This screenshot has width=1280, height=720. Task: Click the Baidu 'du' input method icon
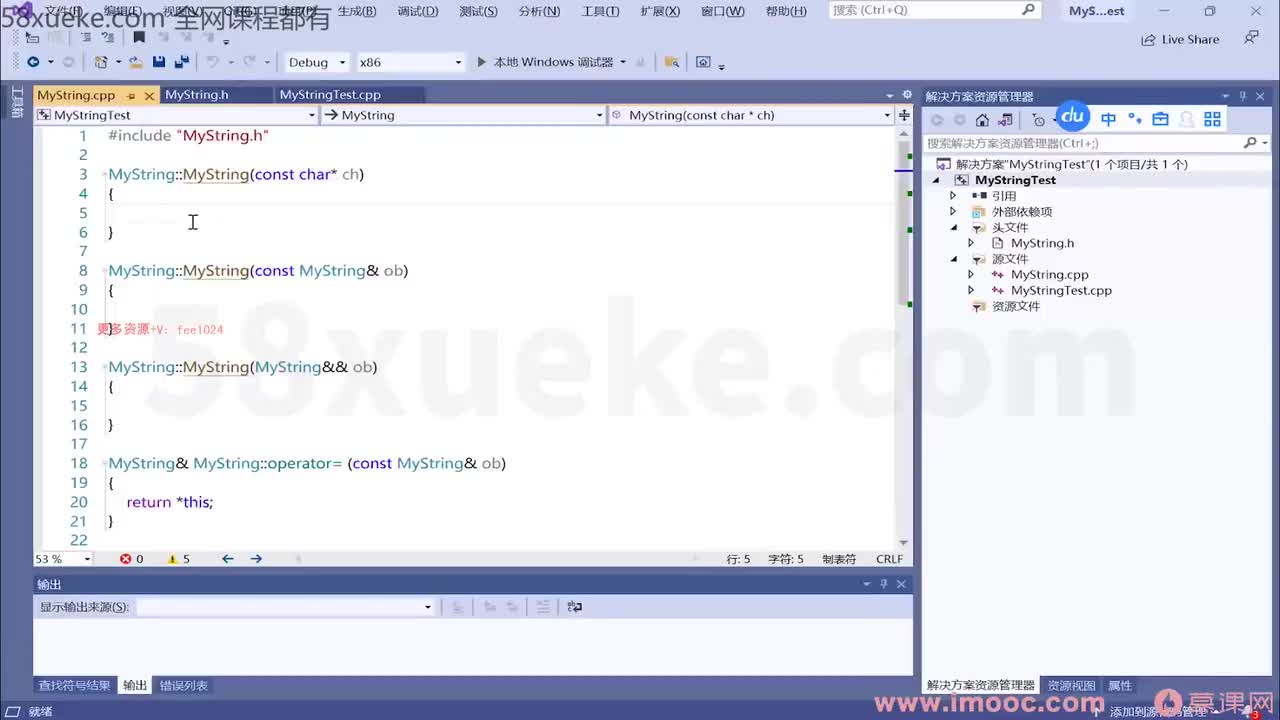pyautogui.click(x=1073, y=116)
